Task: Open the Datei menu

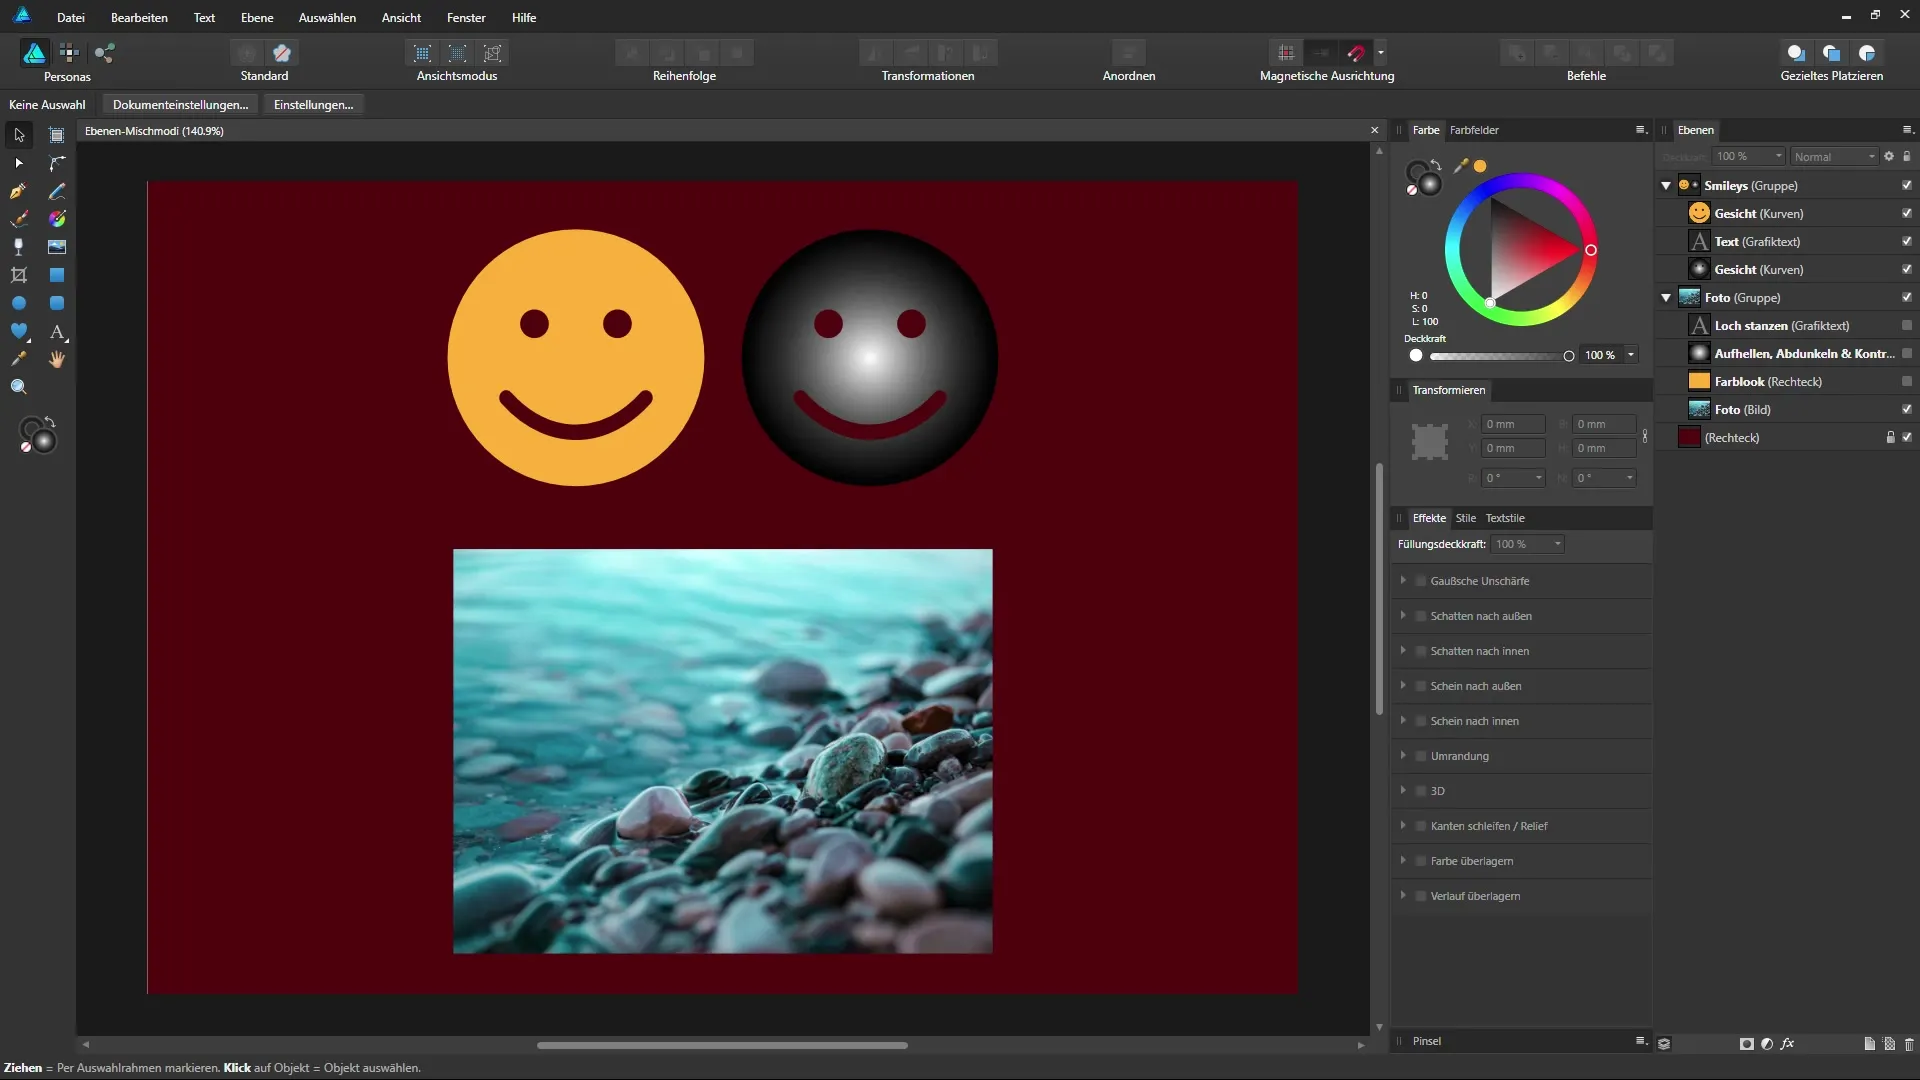Action: [x=71, y=18]
